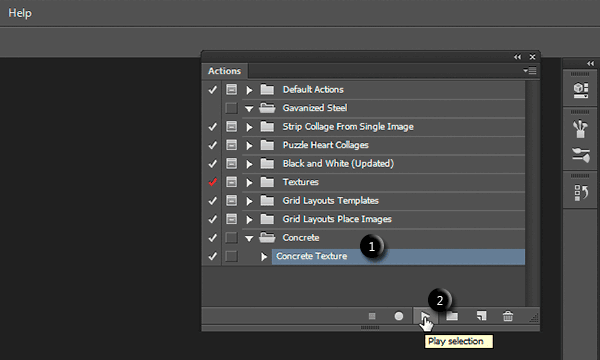Toggle the check mark for Grid Layouts Place Images

tap(212, 219)
